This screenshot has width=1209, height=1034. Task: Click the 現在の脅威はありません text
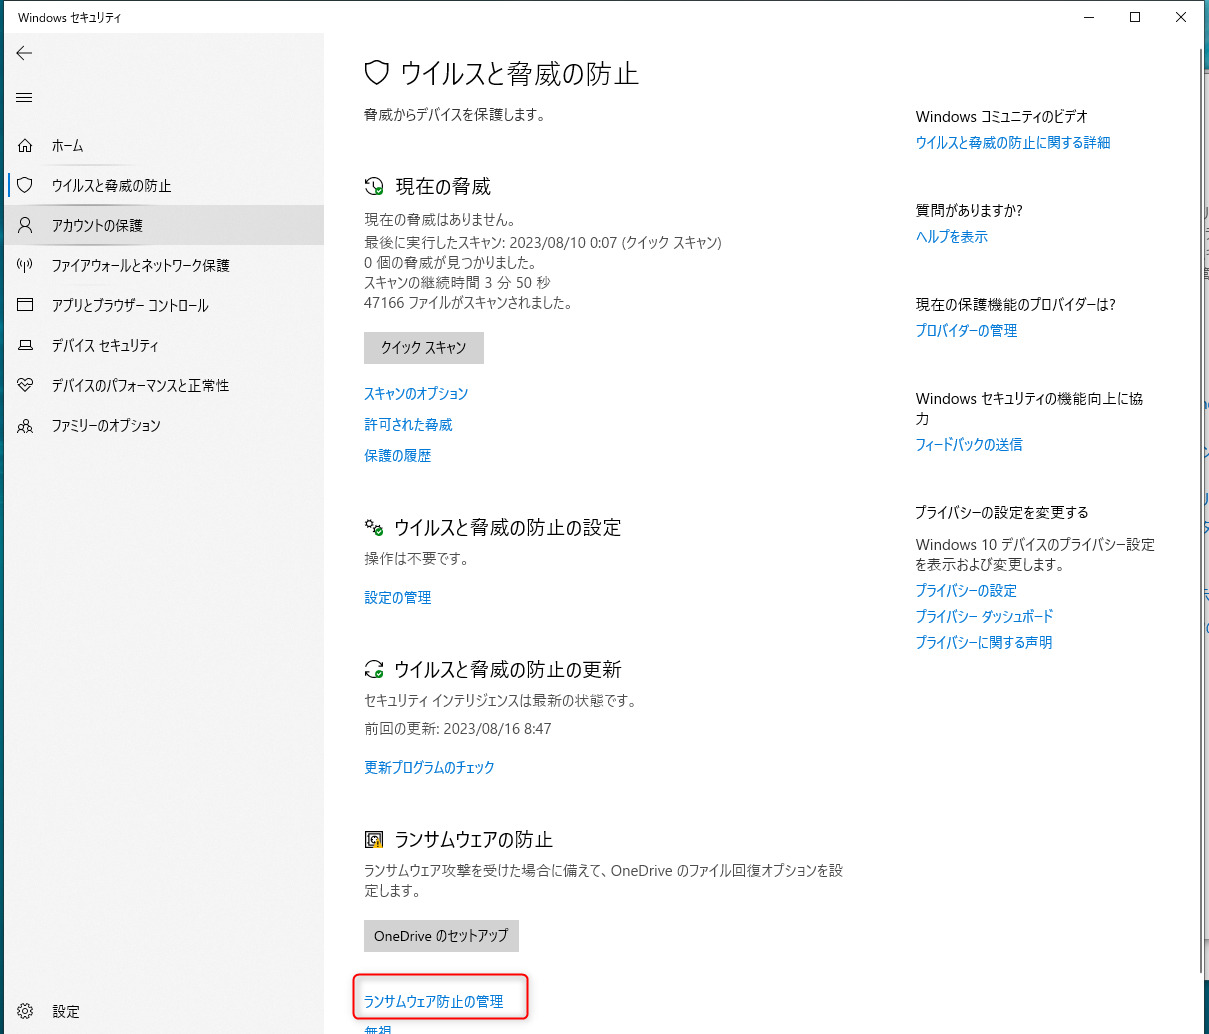click(440, 220)
